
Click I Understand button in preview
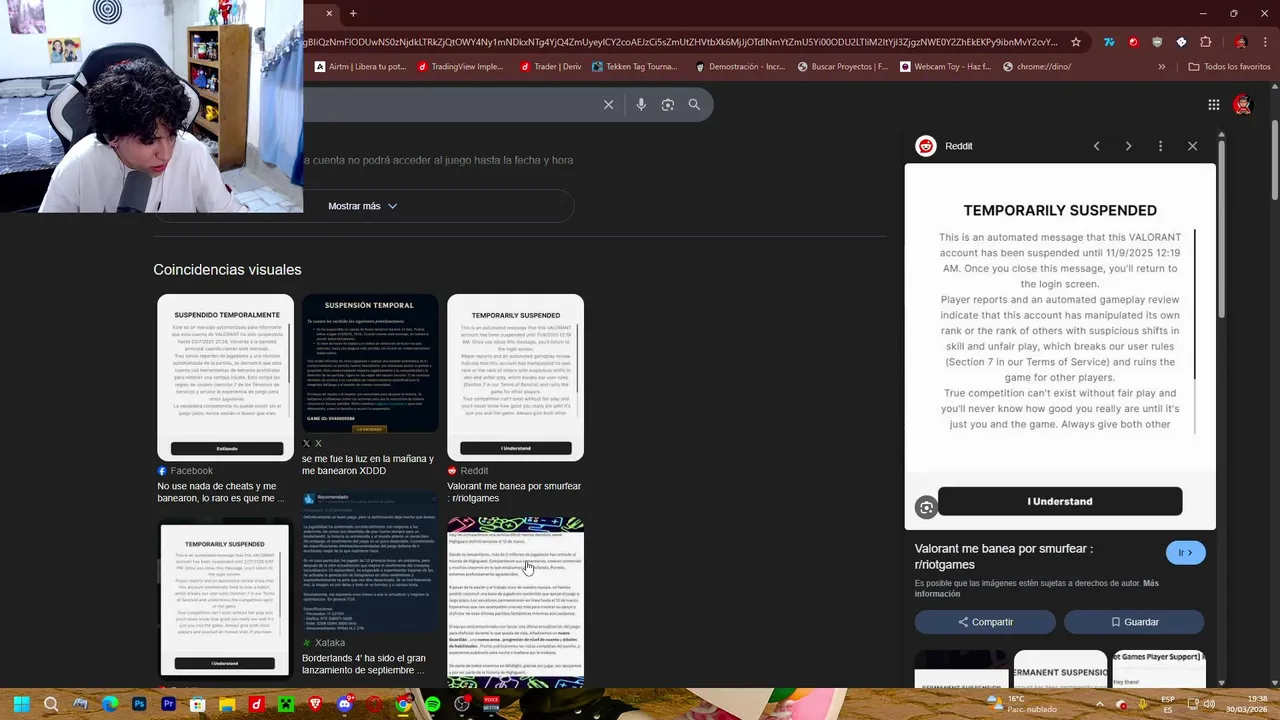click(x=1060, y=501)
